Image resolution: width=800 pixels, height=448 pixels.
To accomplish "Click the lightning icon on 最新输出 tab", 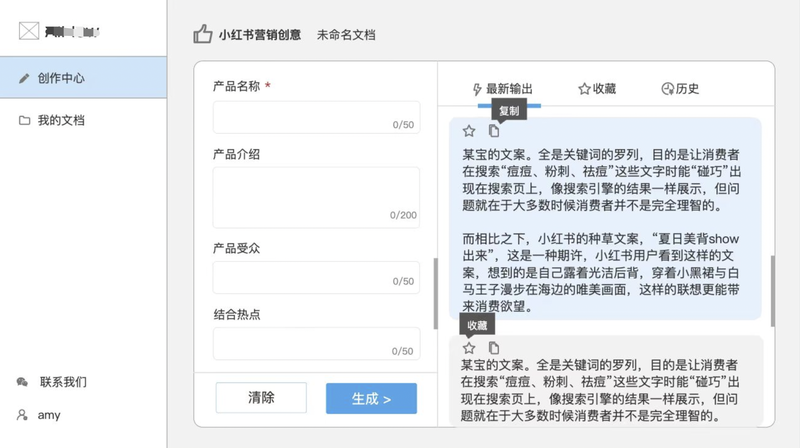I will 477,89.
